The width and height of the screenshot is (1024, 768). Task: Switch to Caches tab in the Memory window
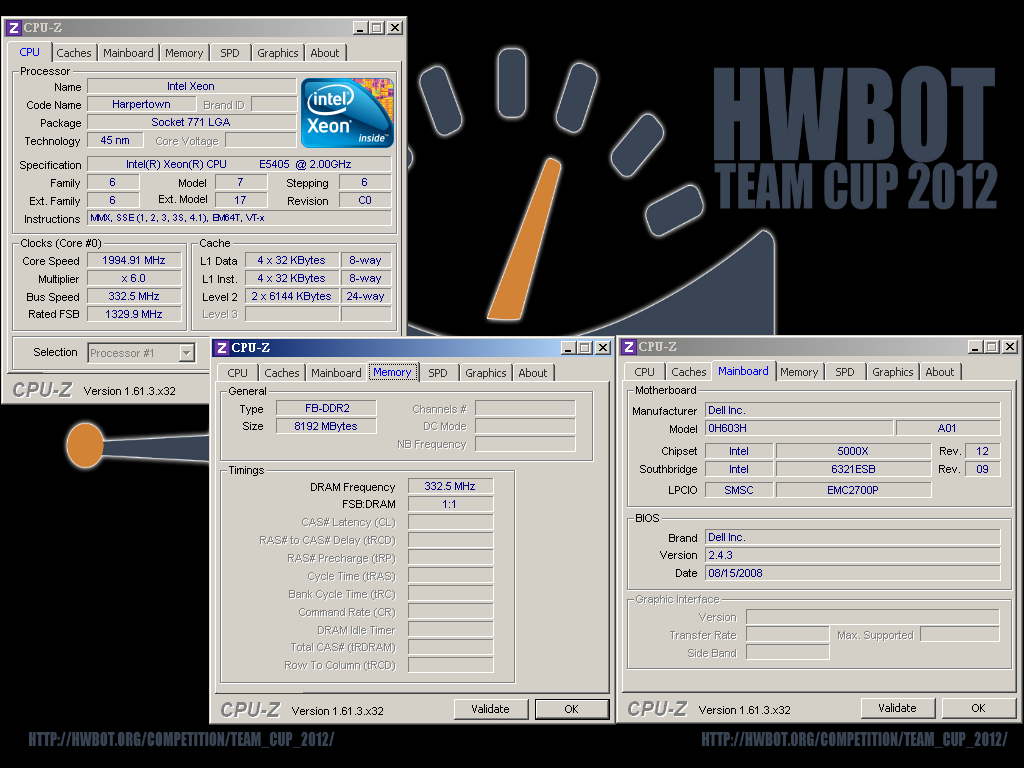281,373
